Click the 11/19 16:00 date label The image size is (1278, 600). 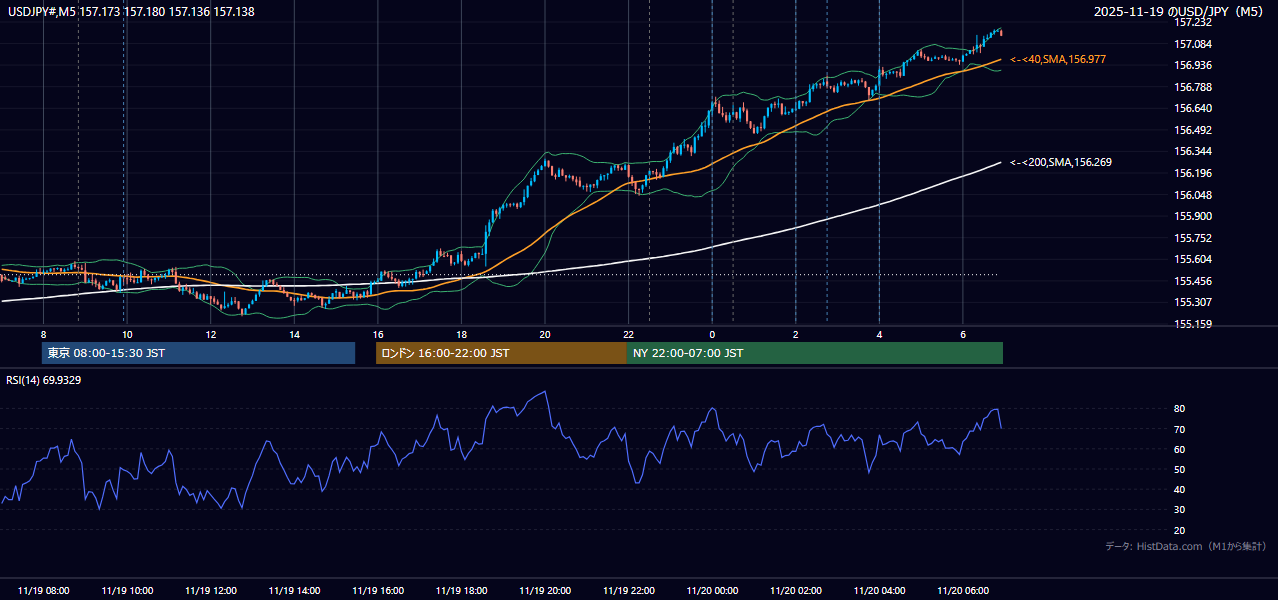[378, 591]
